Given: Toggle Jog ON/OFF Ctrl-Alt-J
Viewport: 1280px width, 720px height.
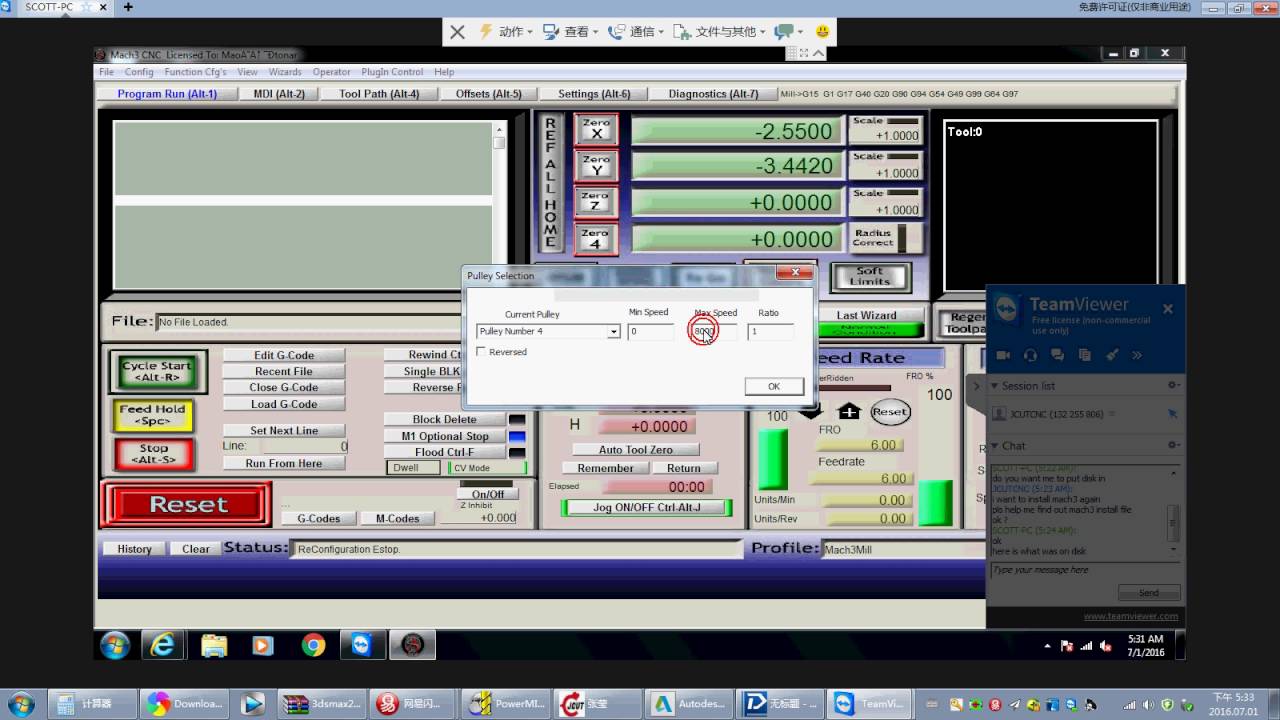Looking at the screenshot, I should tap(646, 508).
